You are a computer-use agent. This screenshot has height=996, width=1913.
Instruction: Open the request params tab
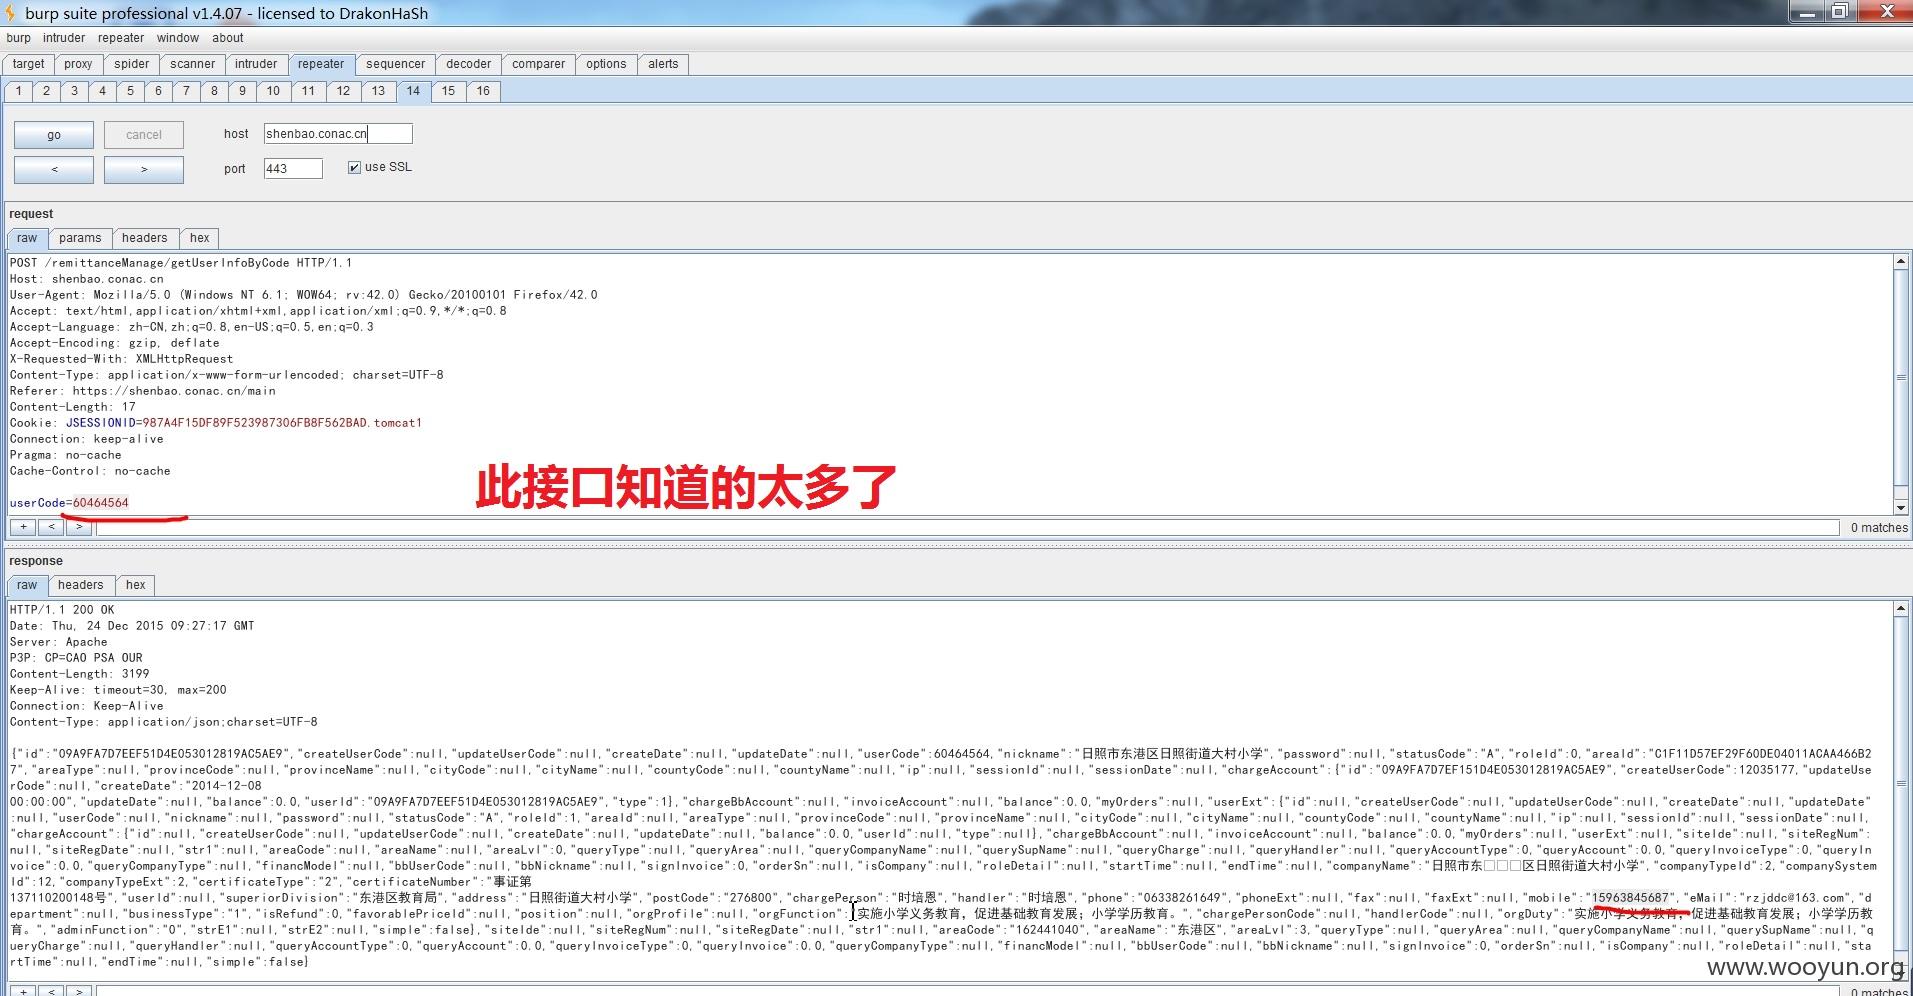[80, 238]
